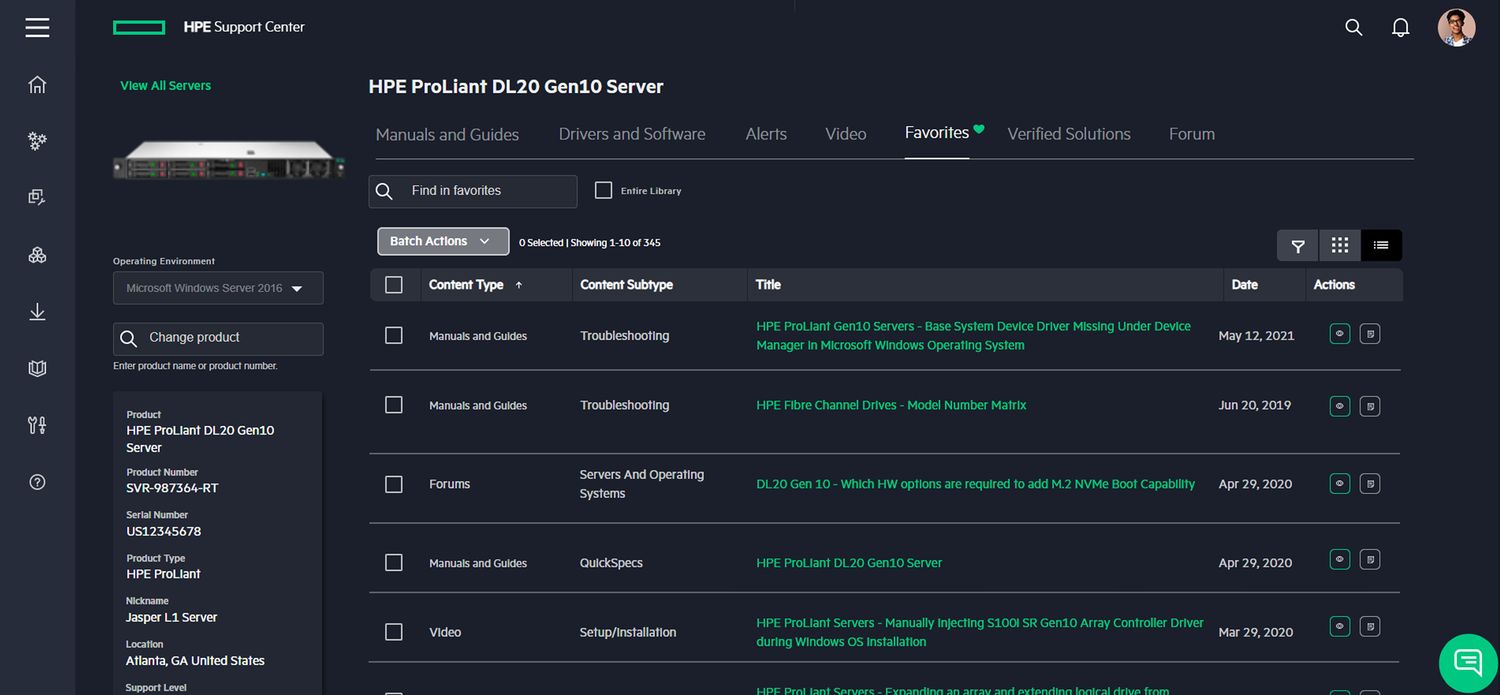Go to Home in the sidebar
This screenshot has height=695, width=1500.
(x=37, y=85)
